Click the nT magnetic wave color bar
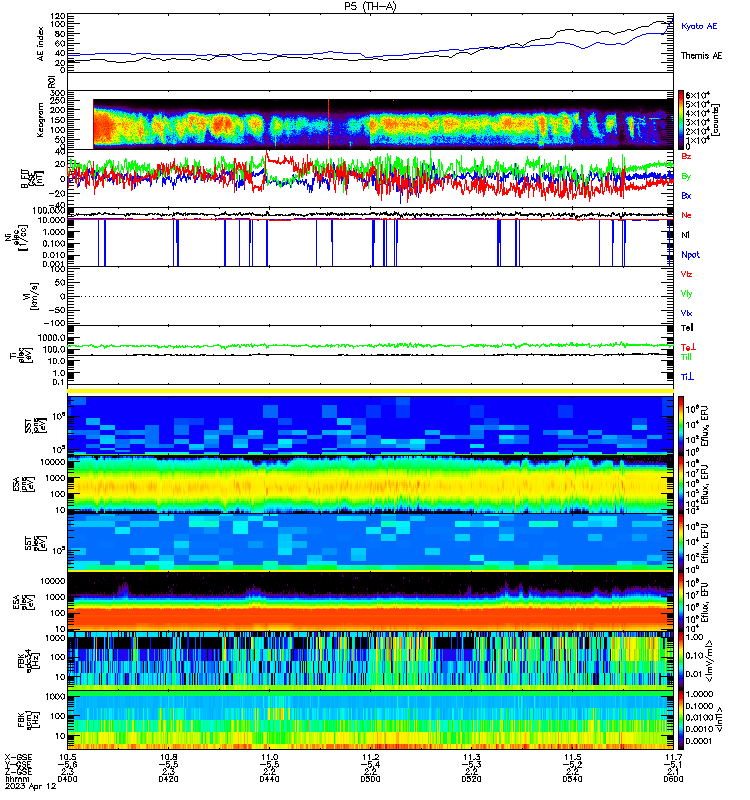 (x=681, y=720)
